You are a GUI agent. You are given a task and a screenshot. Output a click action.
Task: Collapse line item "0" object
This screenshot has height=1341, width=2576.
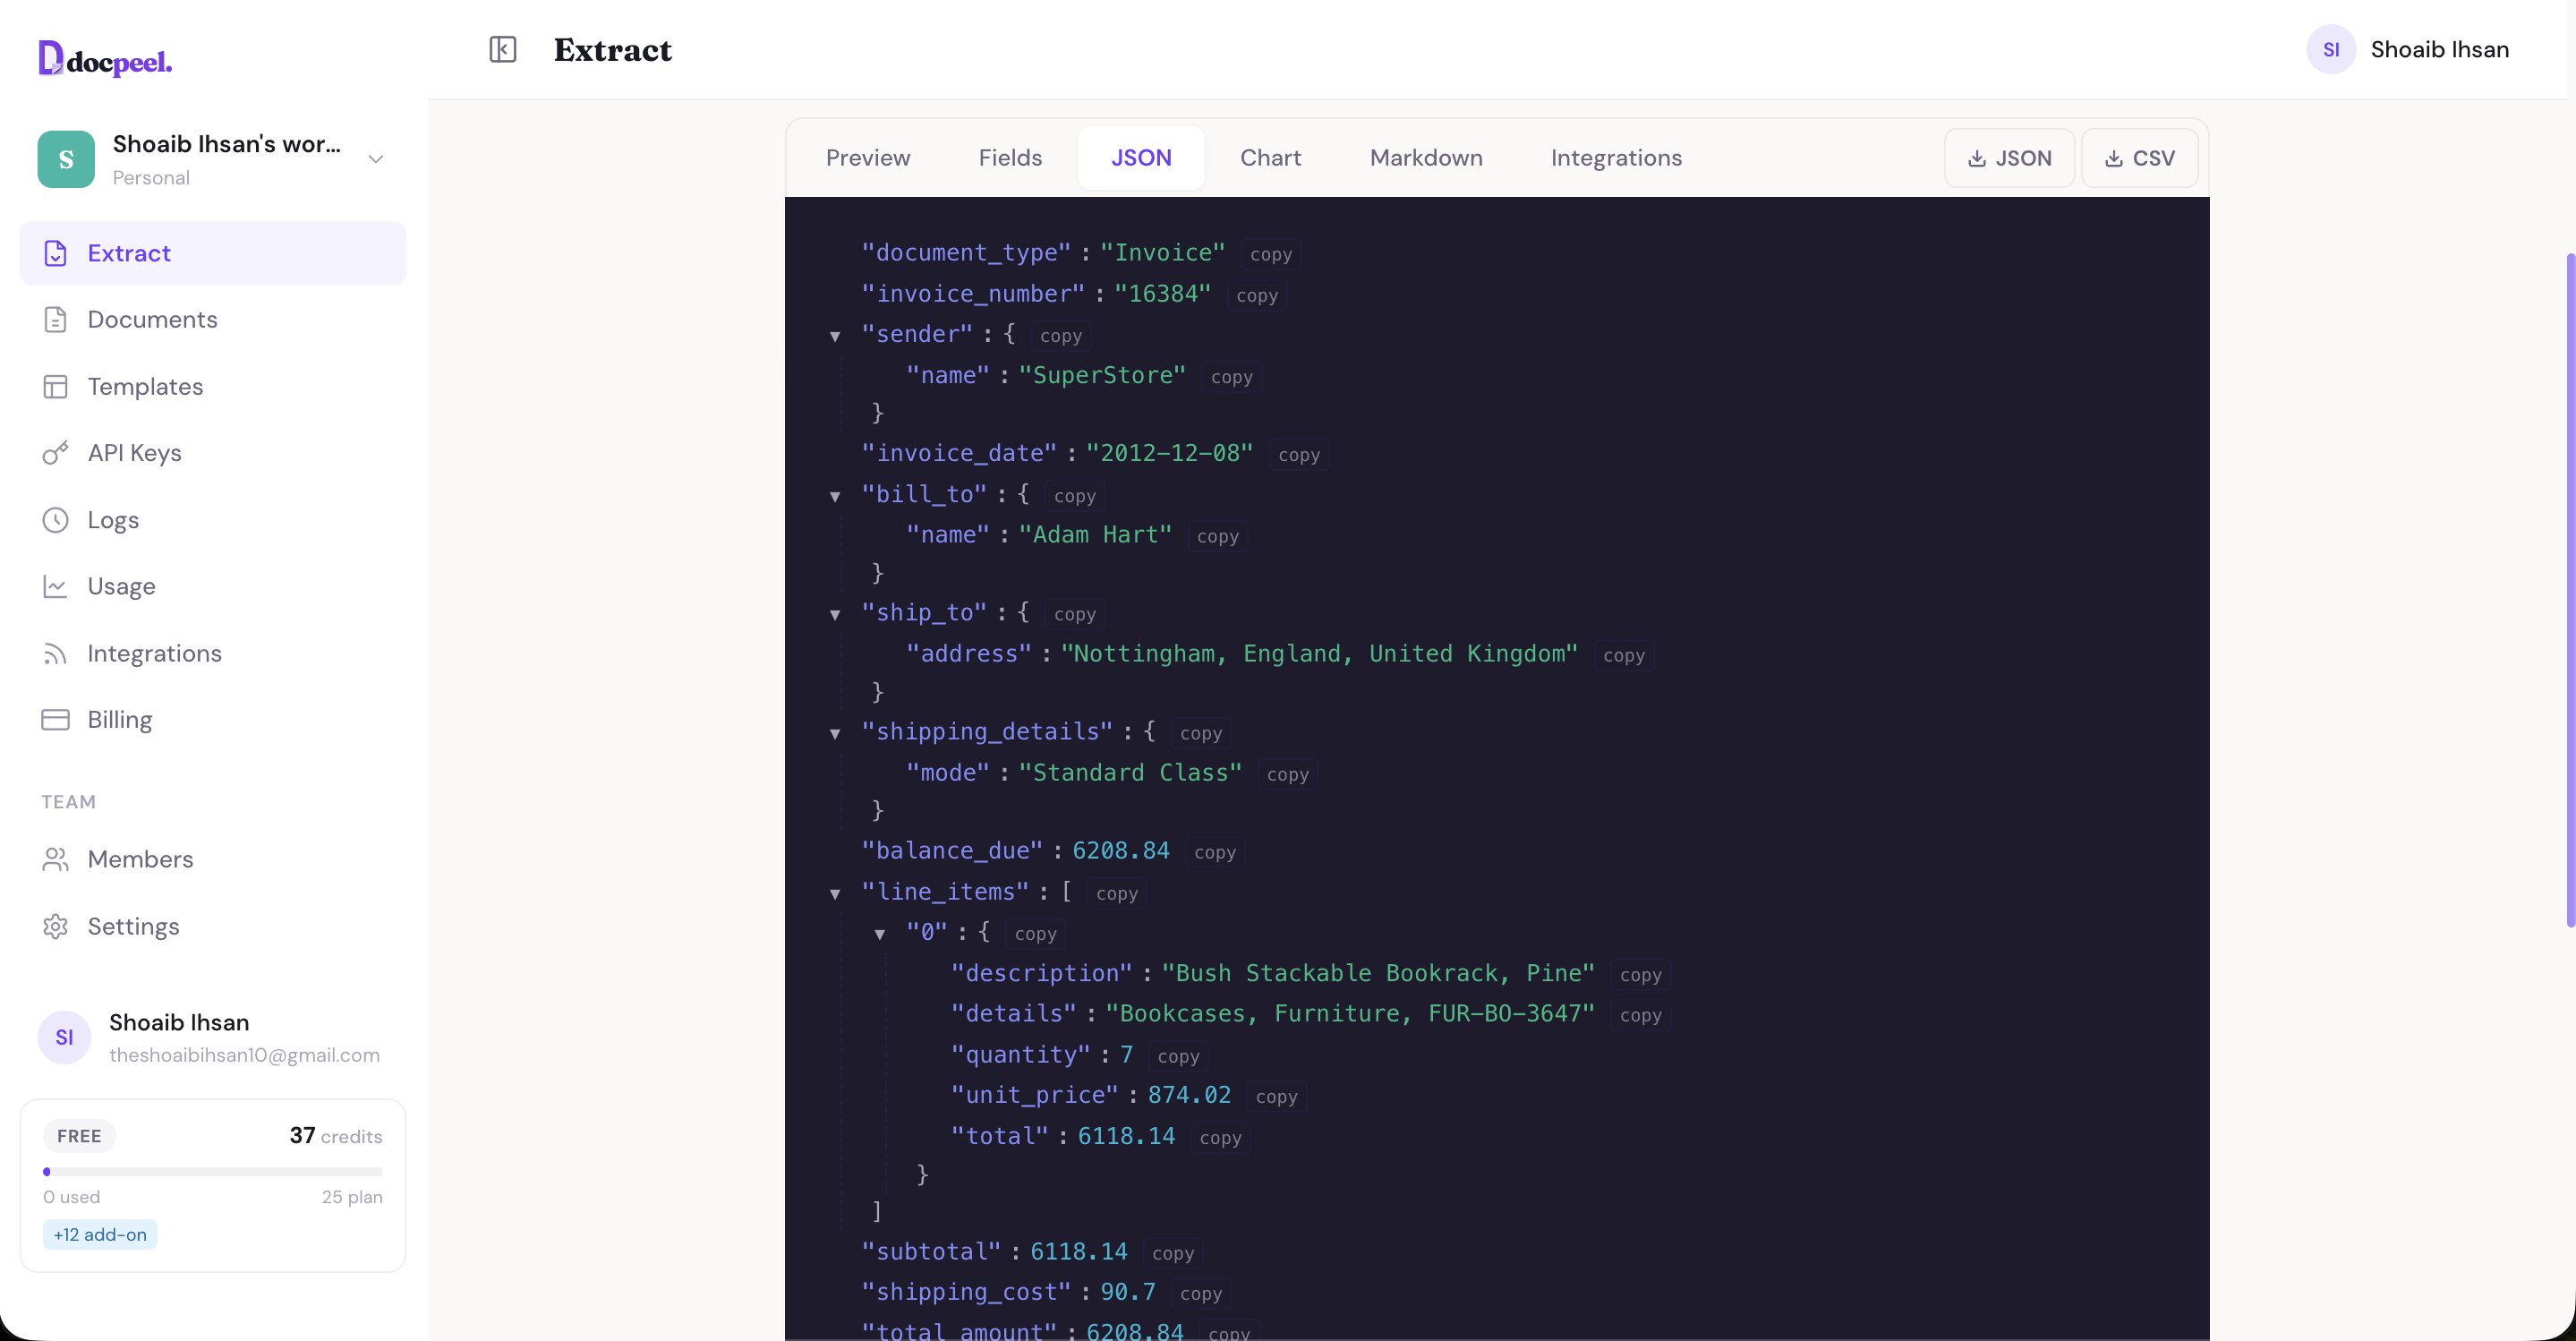pos(880,934)
